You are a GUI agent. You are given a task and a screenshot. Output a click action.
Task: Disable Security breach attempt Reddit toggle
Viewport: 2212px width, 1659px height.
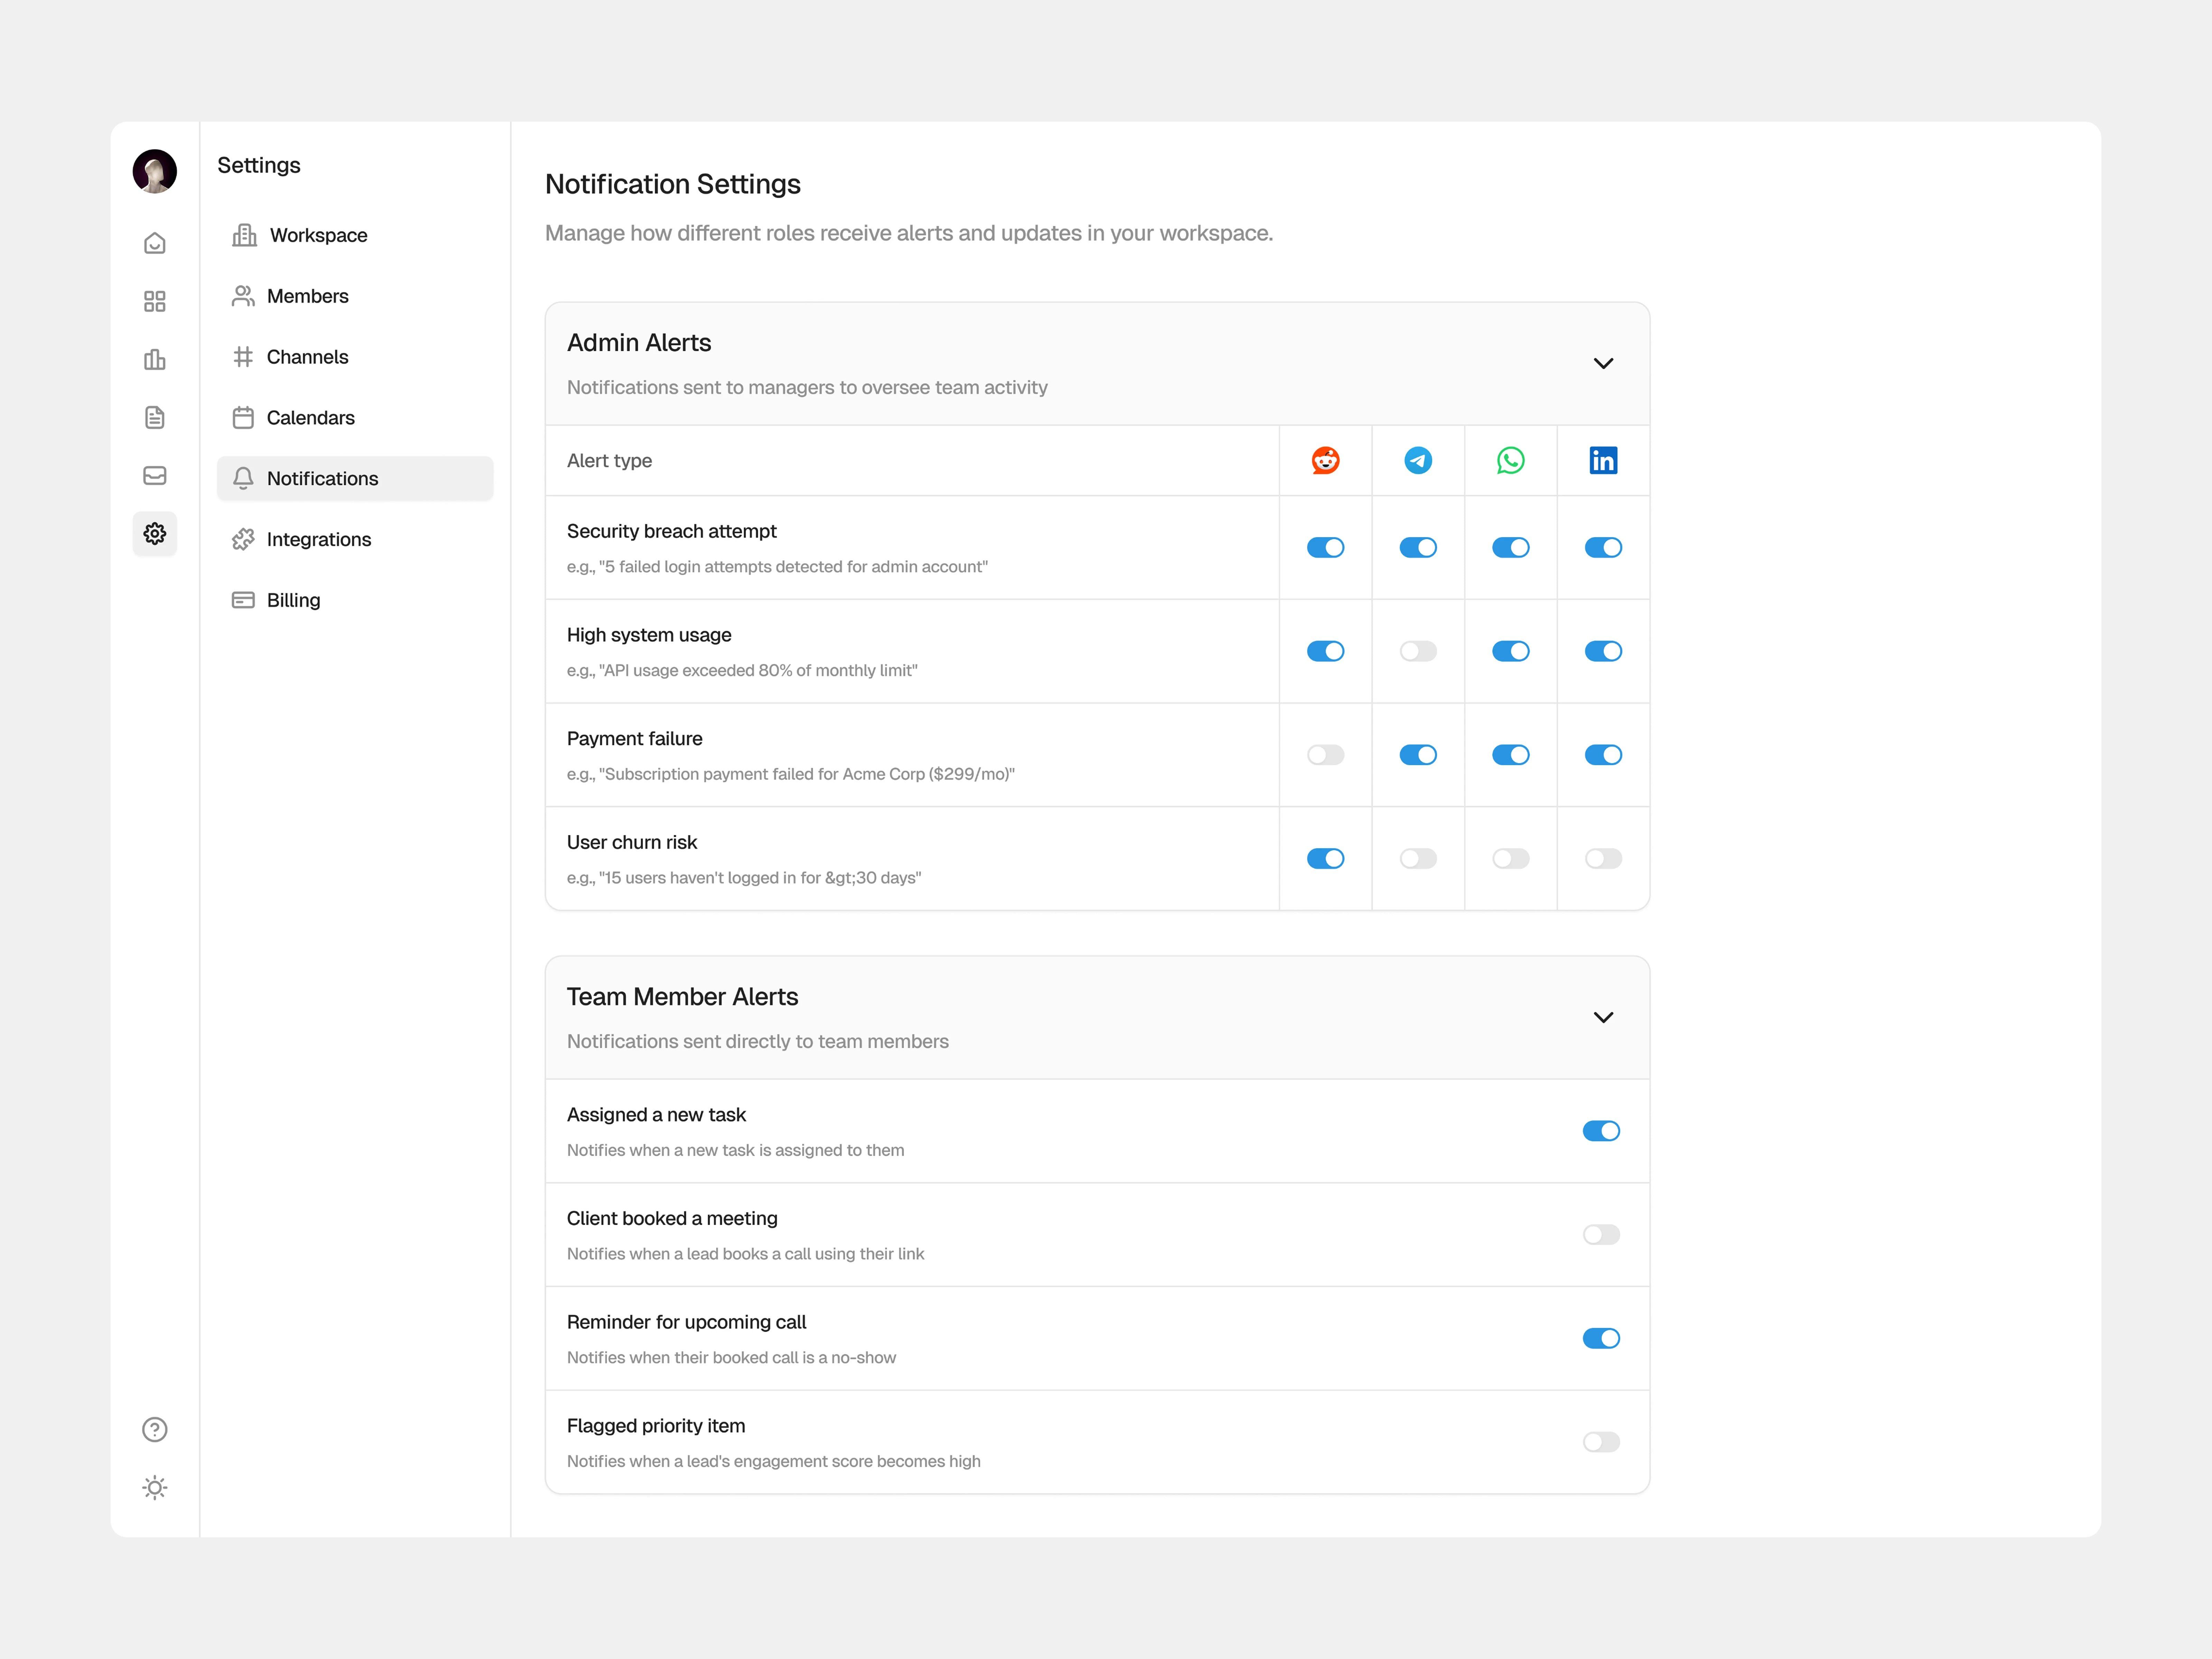coord(1325,547)
